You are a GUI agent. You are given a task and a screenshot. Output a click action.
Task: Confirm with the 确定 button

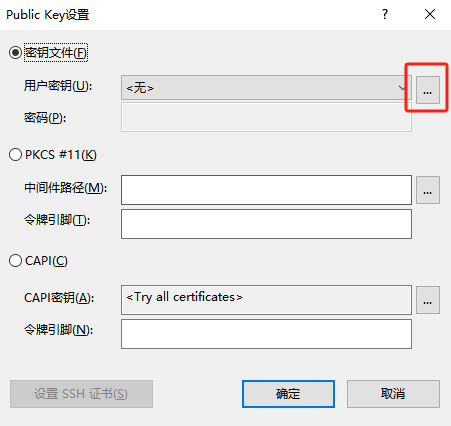[x=288, y=394]
